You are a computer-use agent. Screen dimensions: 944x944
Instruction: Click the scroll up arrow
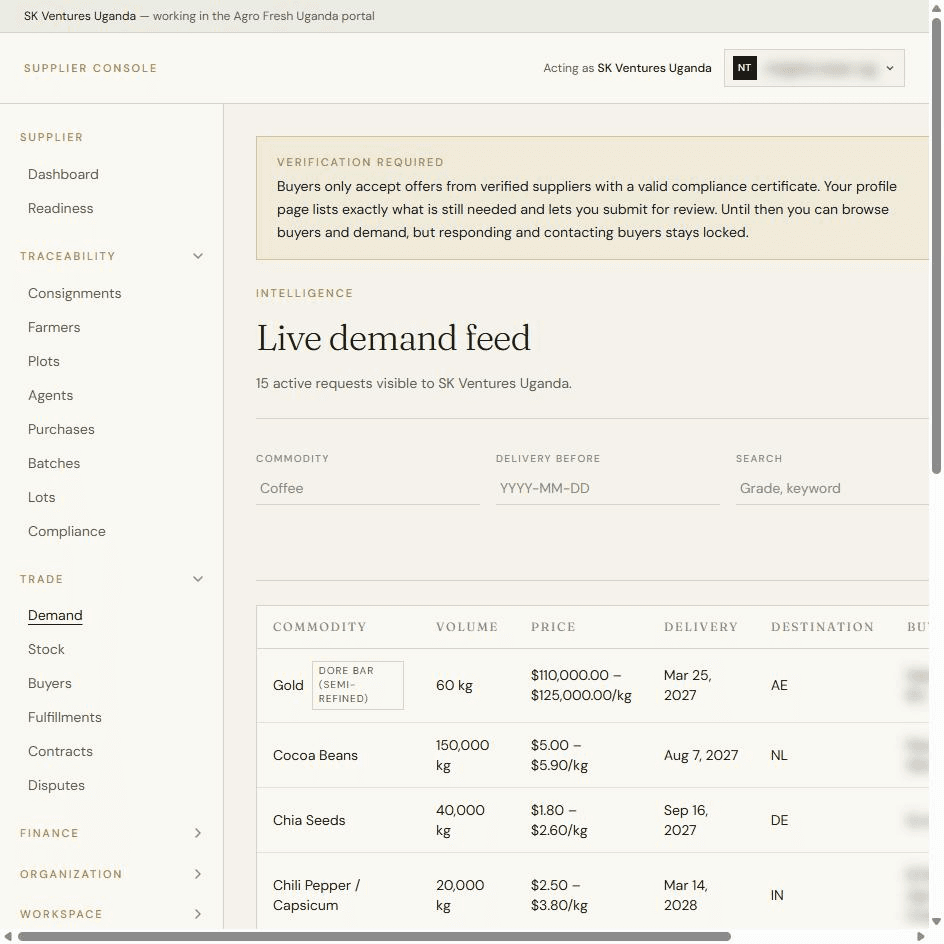(x=936, y=7)
